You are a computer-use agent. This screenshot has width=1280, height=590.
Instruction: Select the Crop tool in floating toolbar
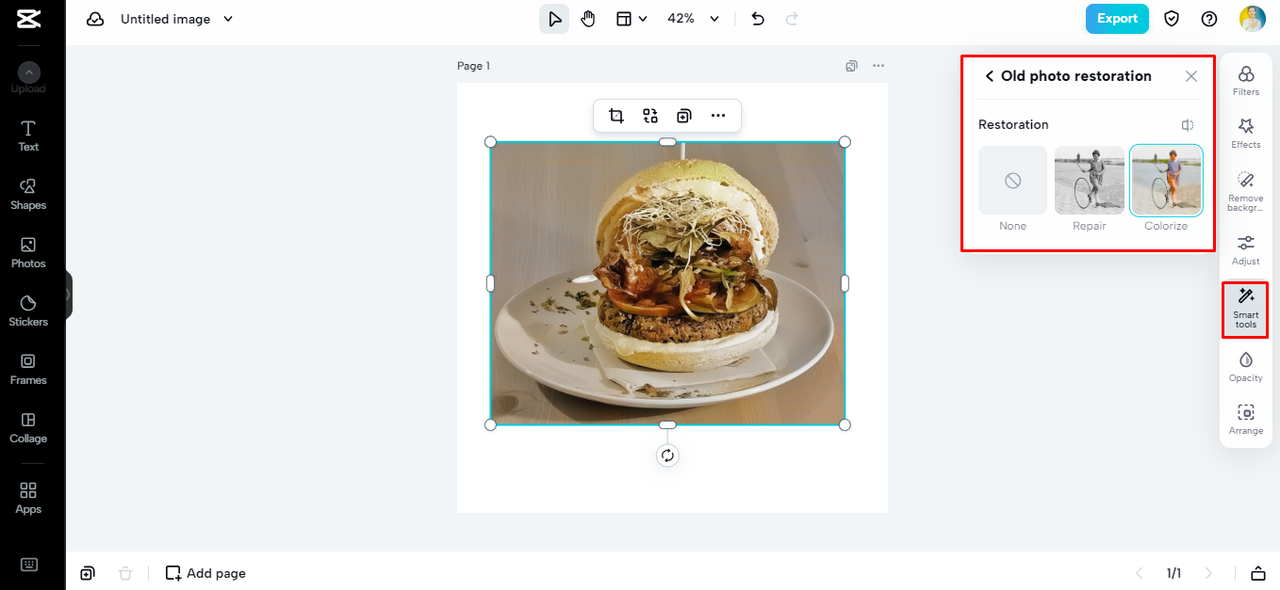tap(616, 116)
